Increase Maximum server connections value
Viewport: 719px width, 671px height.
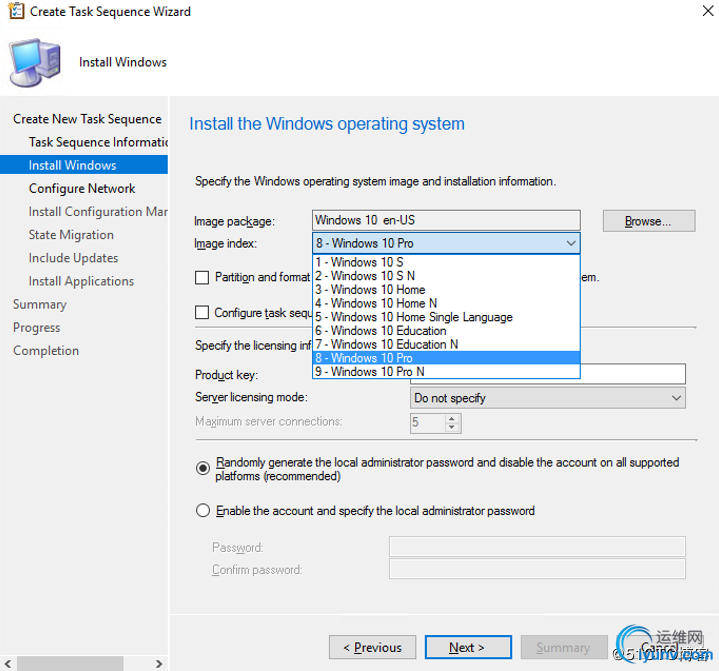pyautogui.click(x=452, y=418)
